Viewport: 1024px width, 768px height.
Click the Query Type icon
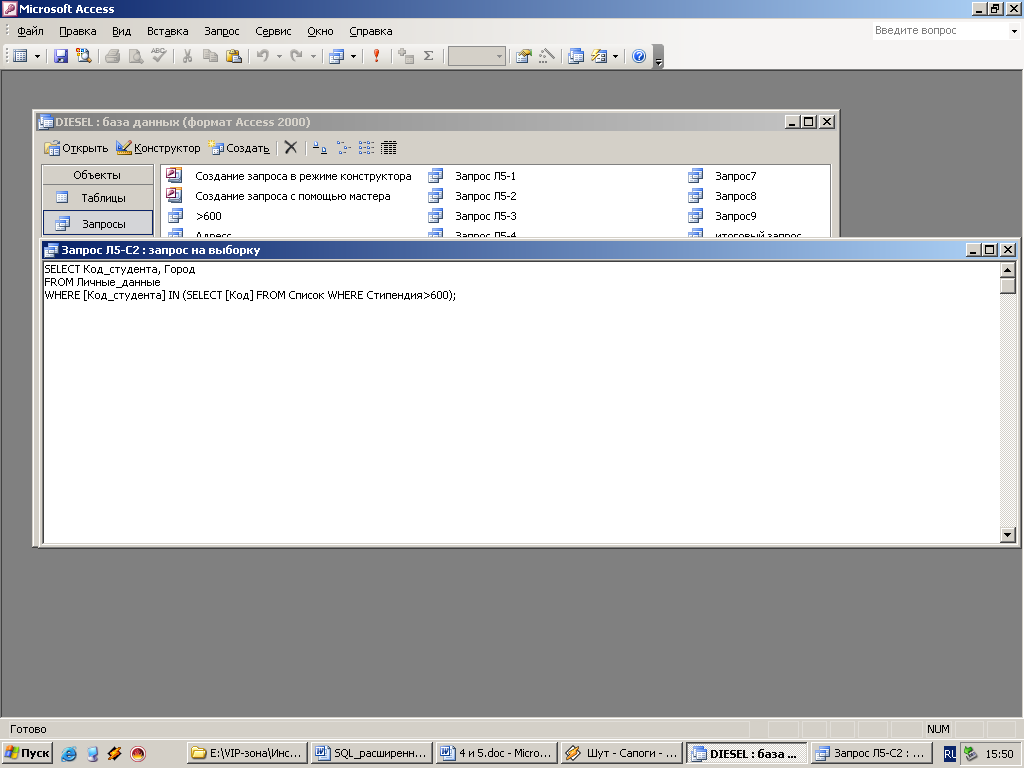point(336,56)
